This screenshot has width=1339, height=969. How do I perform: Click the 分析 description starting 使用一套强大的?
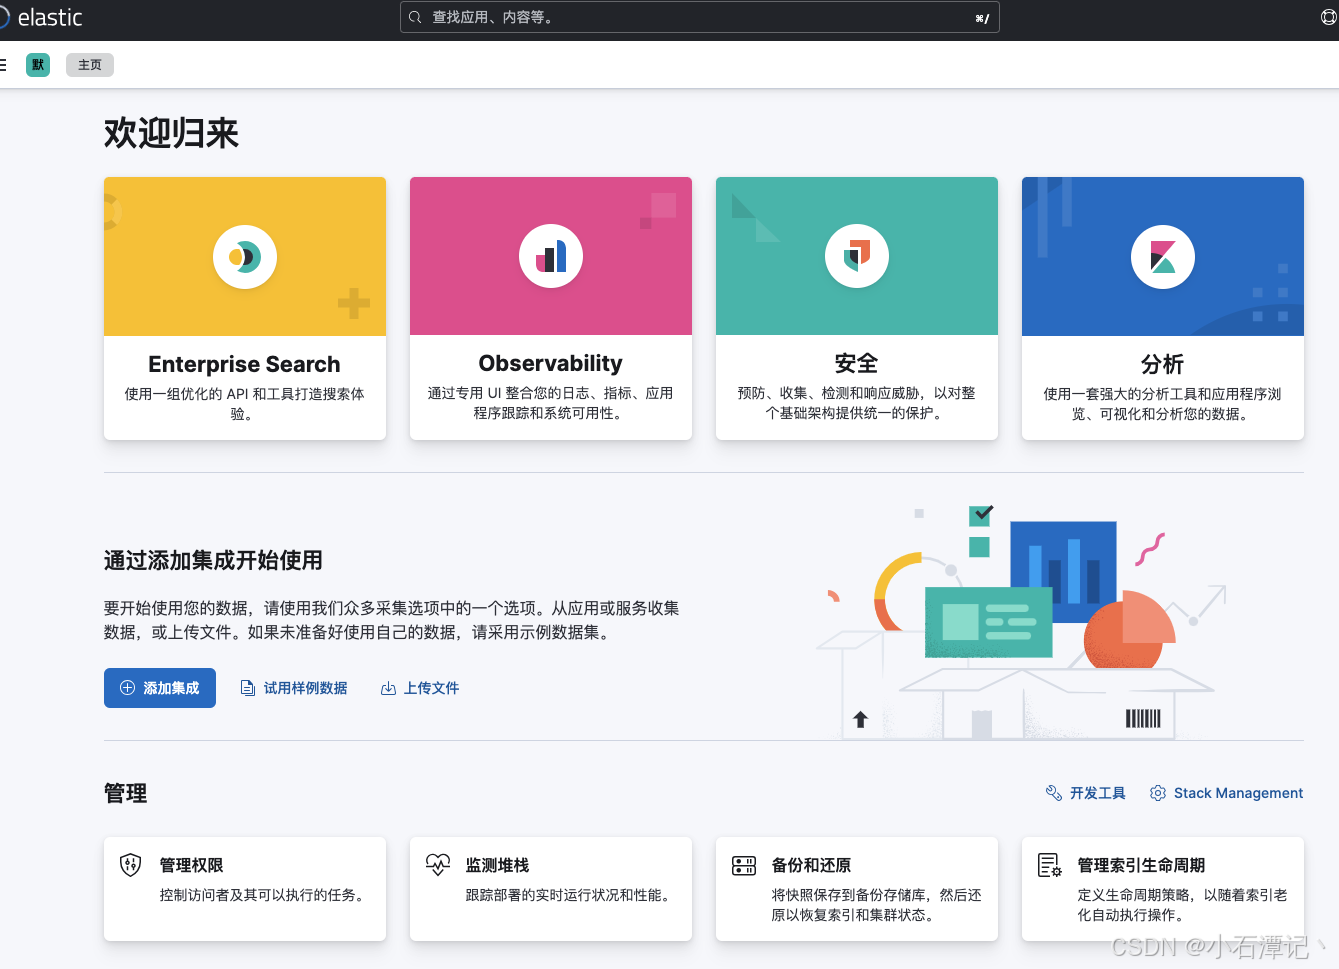click(x=1162, y=404)
